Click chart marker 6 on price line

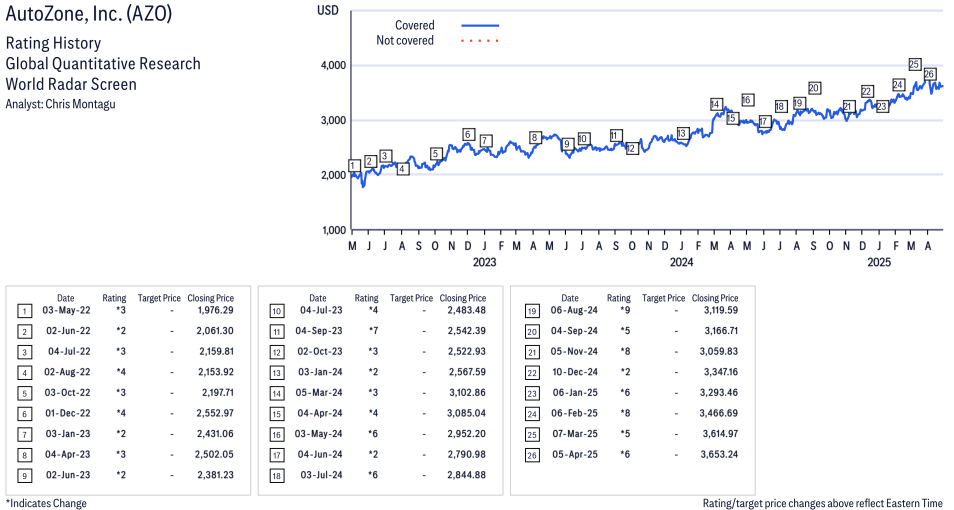(468, 134)
